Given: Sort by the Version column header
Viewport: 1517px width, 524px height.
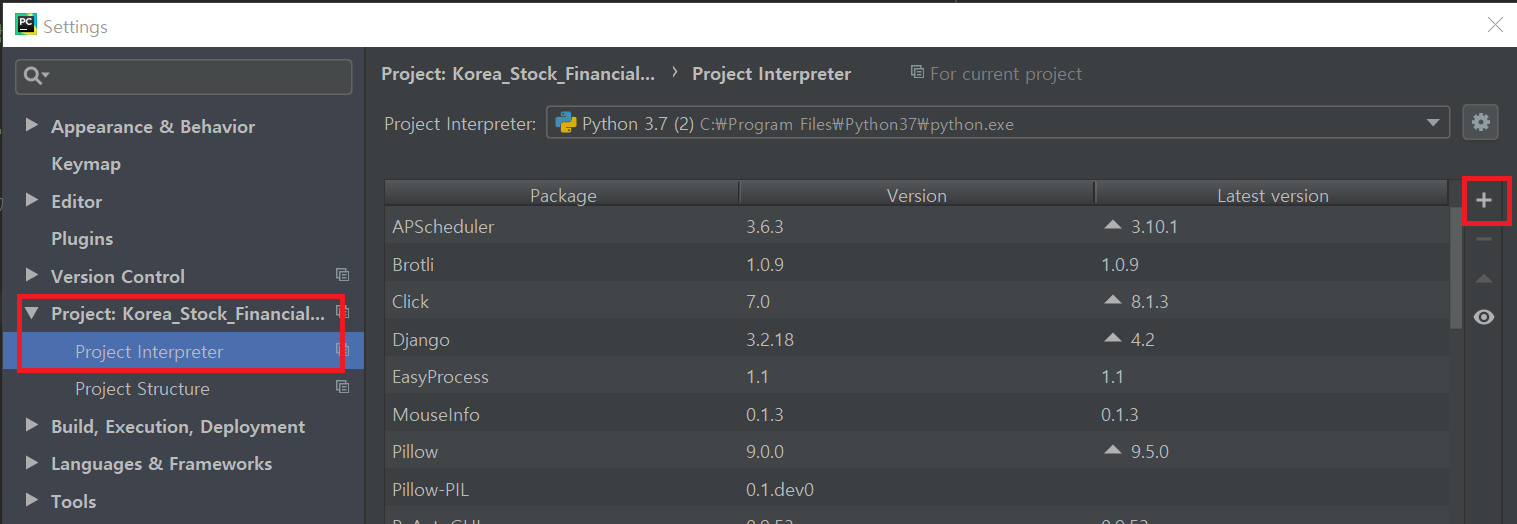Looking at the screenshot, I should (917, 196).
